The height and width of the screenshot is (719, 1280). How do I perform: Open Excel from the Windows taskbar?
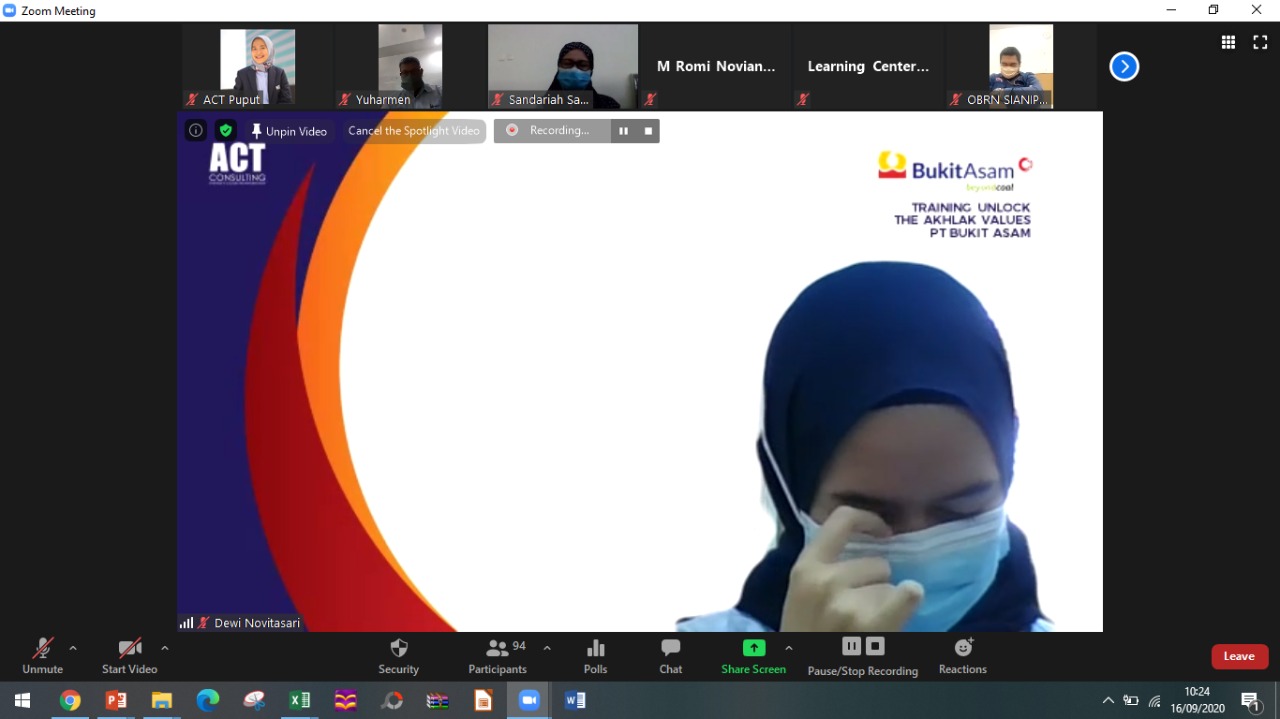click(x=299, y=700)
